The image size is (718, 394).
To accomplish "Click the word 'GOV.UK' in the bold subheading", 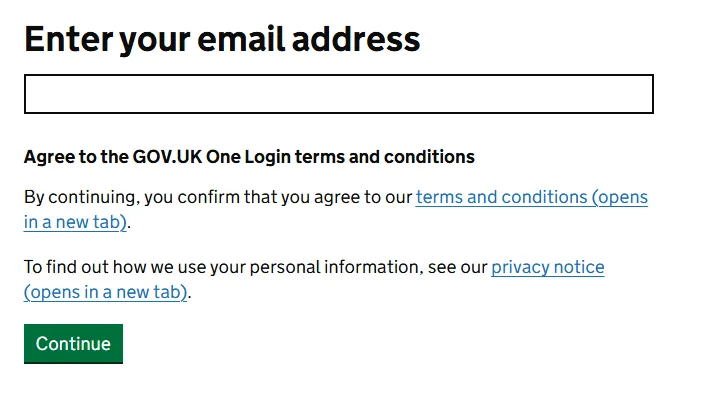I will (167, 157).
